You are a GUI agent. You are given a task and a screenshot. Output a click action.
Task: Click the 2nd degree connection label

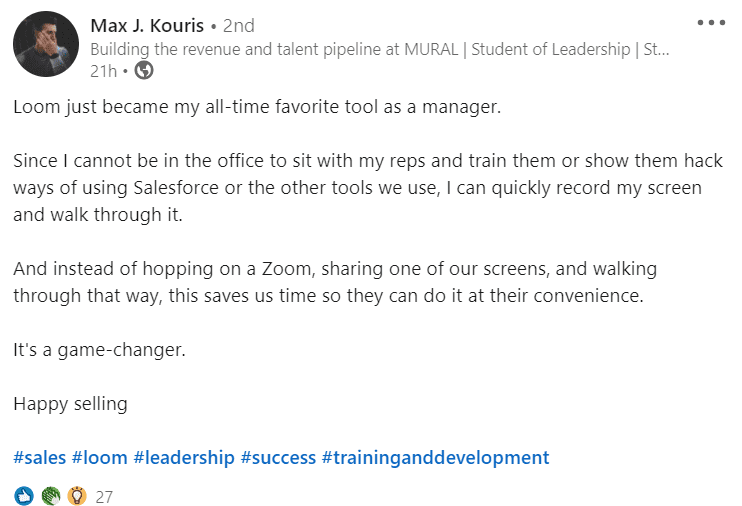[x=239, y=26]
